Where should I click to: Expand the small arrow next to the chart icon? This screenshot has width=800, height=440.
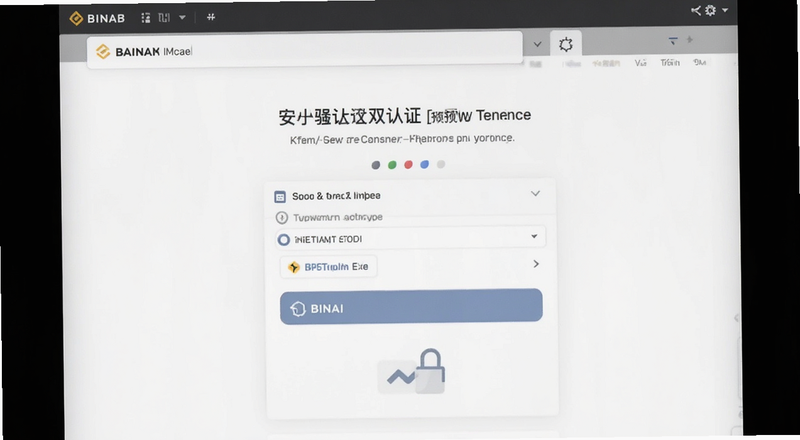pos(182,17)
